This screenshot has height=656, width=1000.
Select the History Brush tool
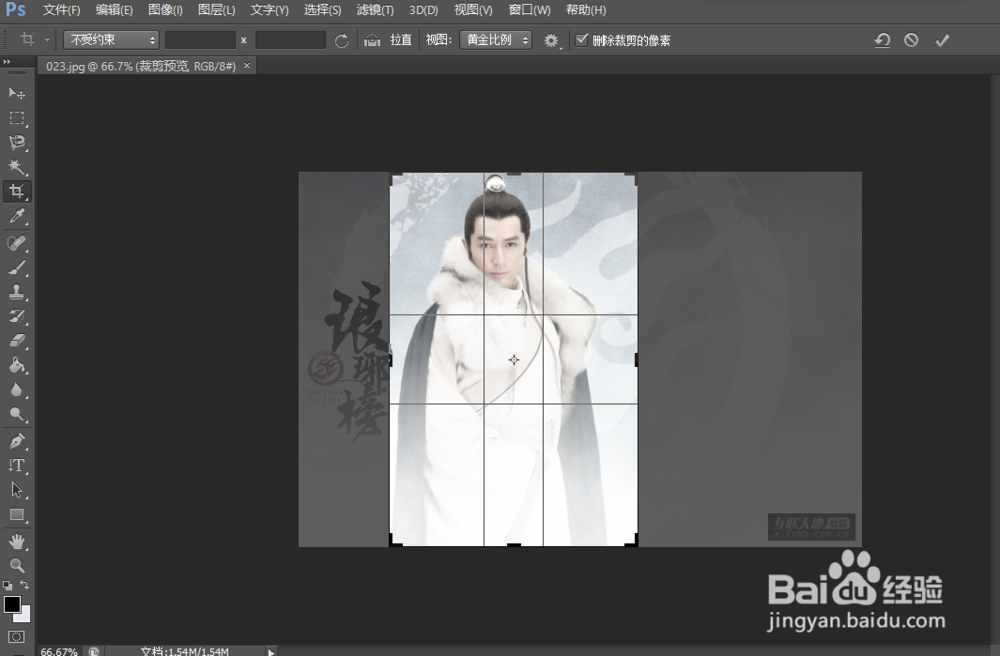17,316
